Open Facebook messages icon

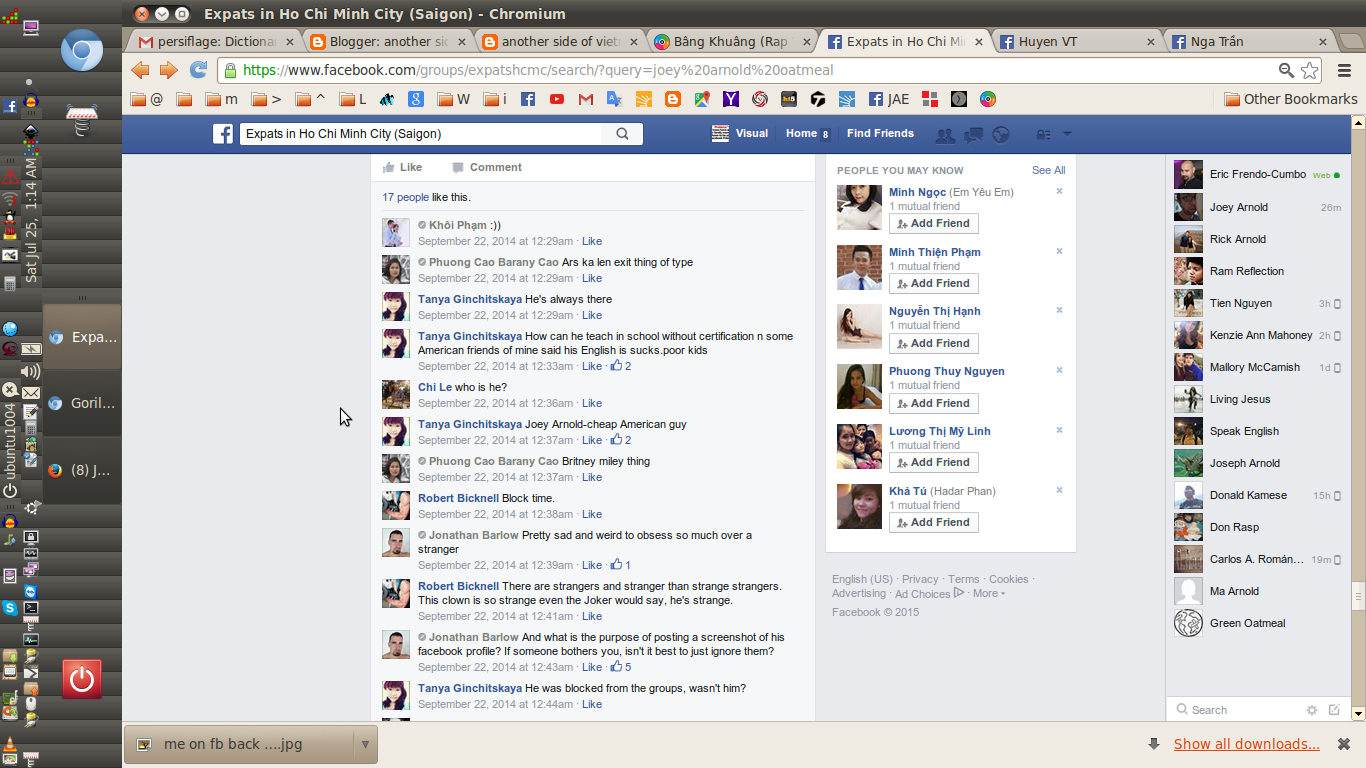point(972,135)
